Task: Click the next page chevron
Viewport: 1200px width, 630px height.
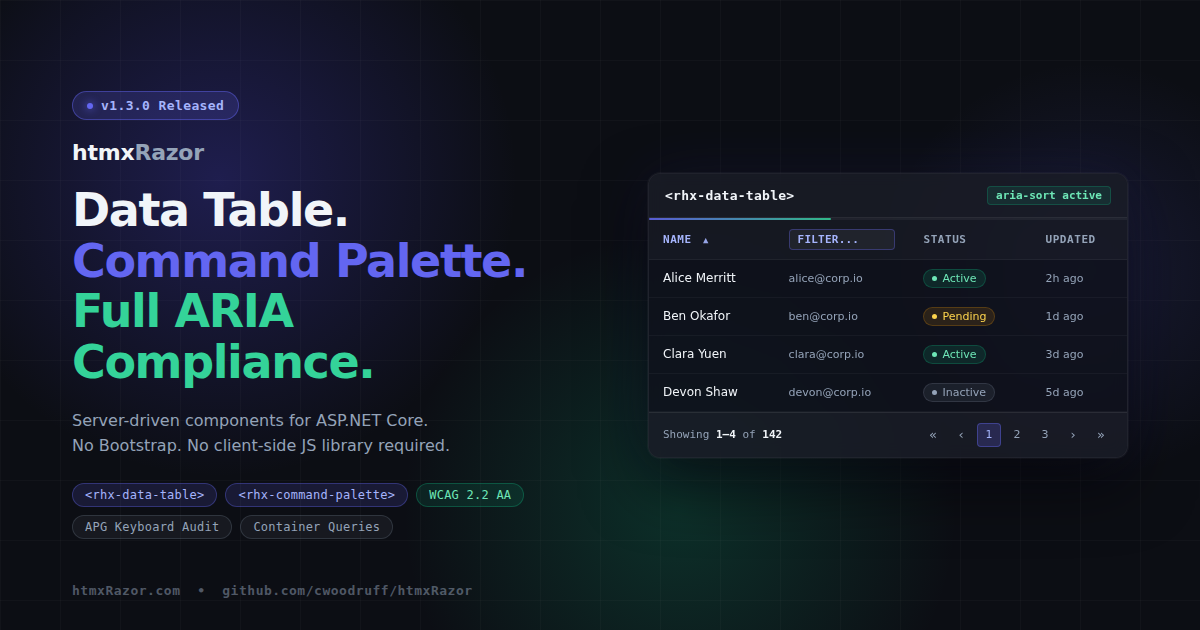Action: point(1073,434)
